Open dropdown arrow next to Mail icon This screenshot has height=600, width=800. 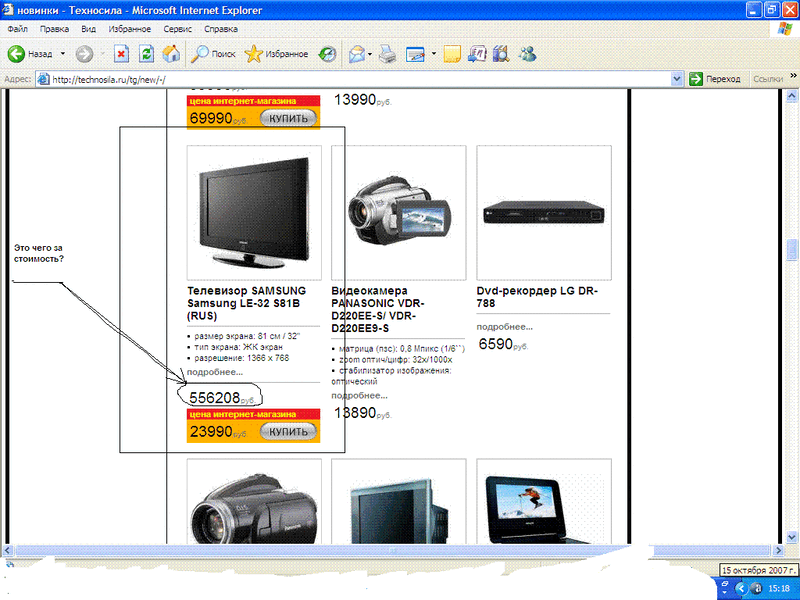(x=370, y=54)
